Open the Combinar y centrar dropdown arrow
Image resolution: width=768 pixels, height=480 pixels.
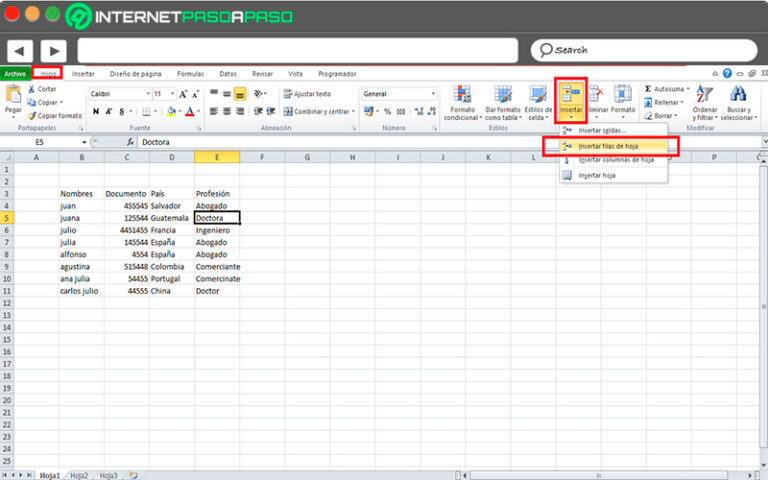pyautogui.click(x=353, y=112)
